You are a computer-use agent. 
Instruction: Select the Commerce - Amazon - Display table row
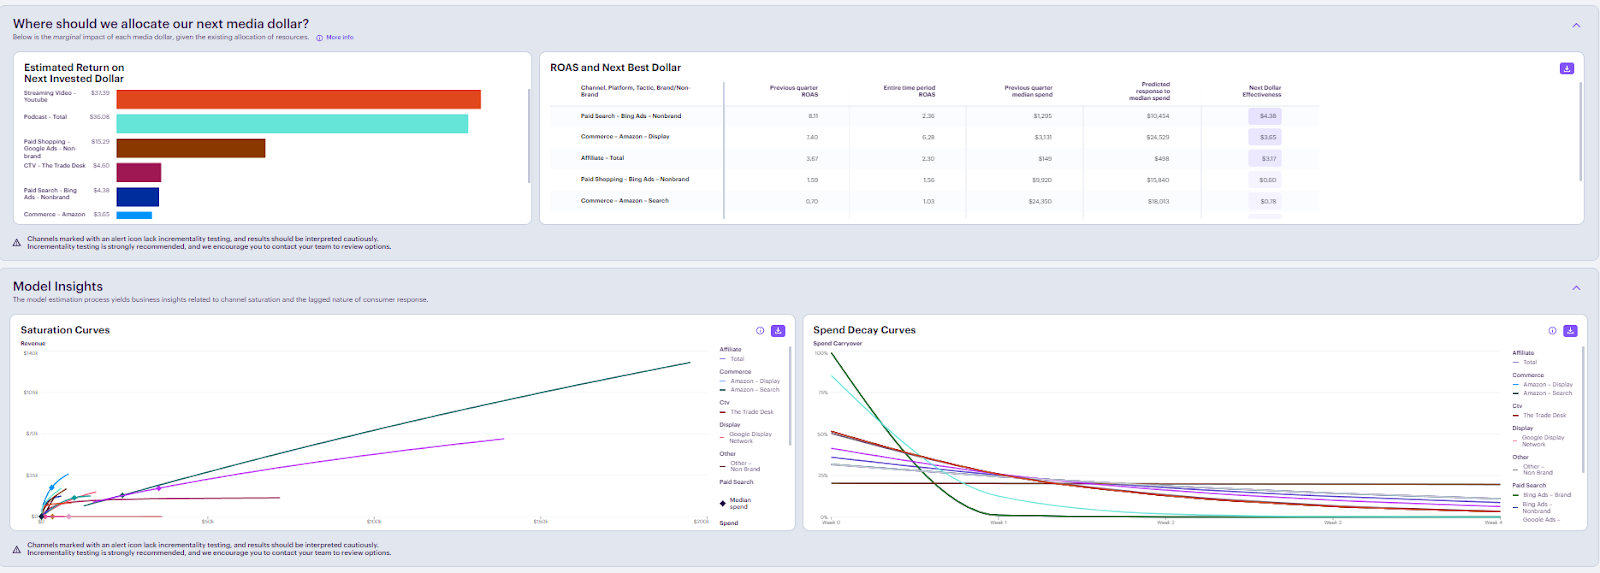tap(625, 137)
